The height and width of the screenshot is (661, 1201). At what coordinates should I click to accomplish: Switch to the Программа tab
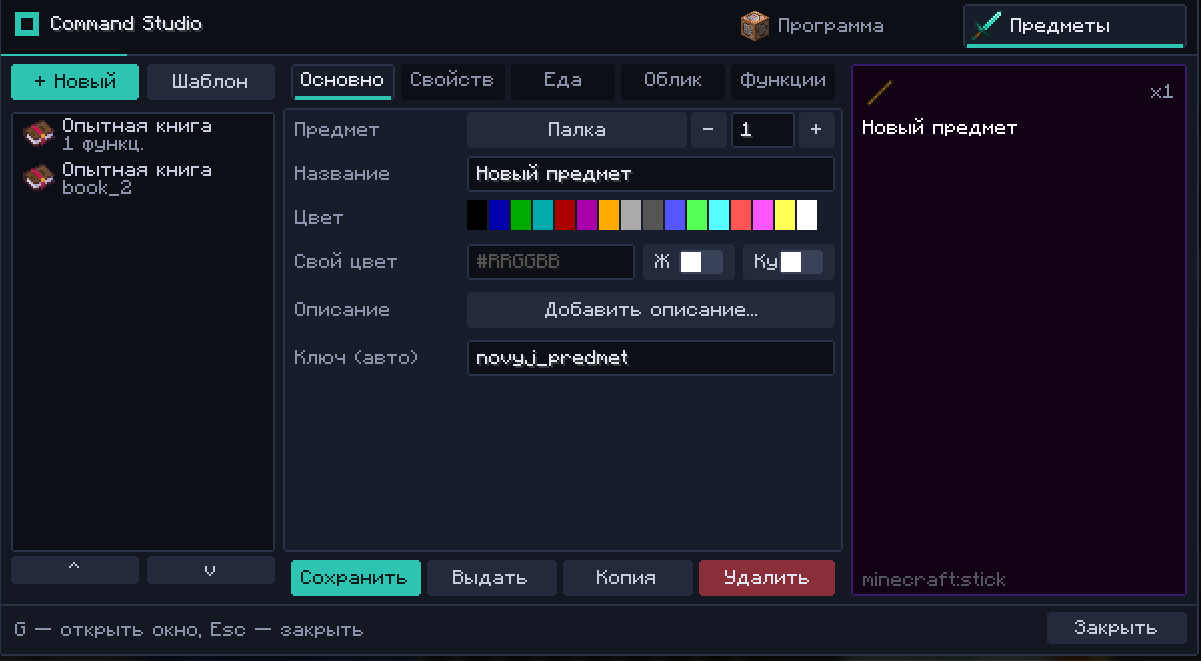pyautogui.click(x=813, y=26)
